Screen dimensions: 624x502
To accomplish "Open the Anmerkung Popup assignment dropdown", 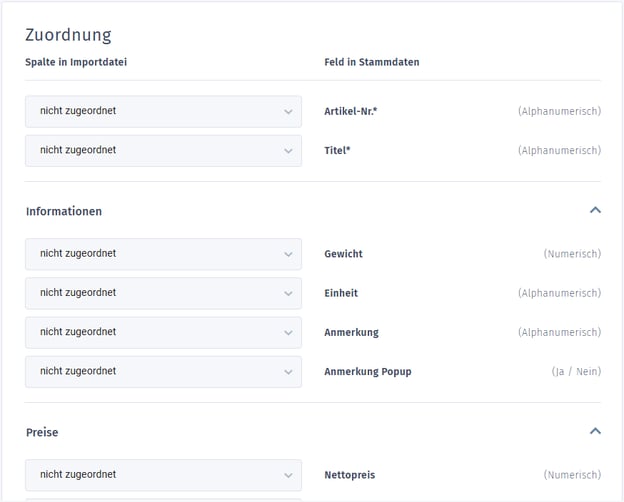I will click(x=163, y=371).
